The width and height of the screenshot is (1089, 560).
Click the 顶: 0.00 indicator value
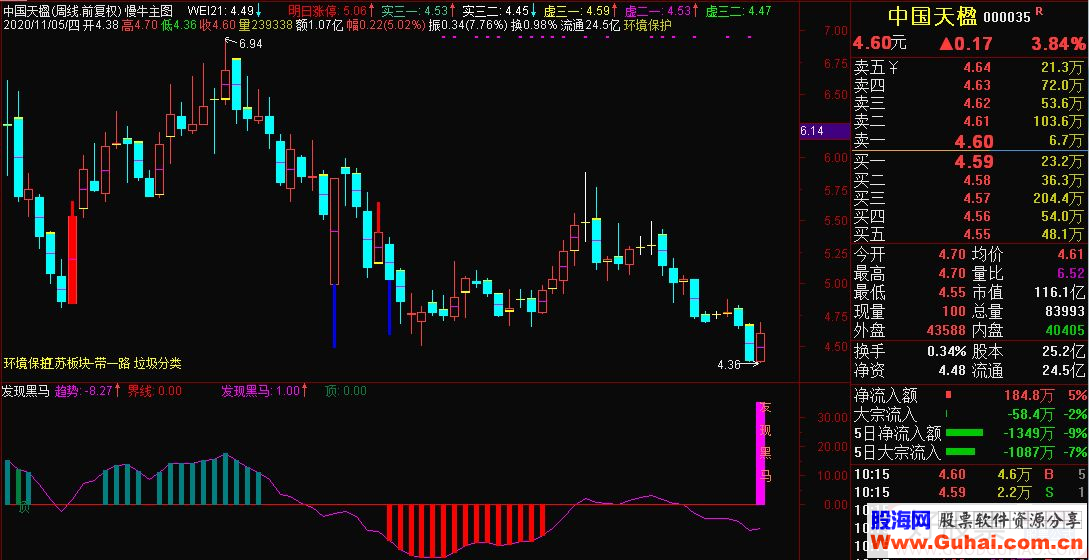345,390
